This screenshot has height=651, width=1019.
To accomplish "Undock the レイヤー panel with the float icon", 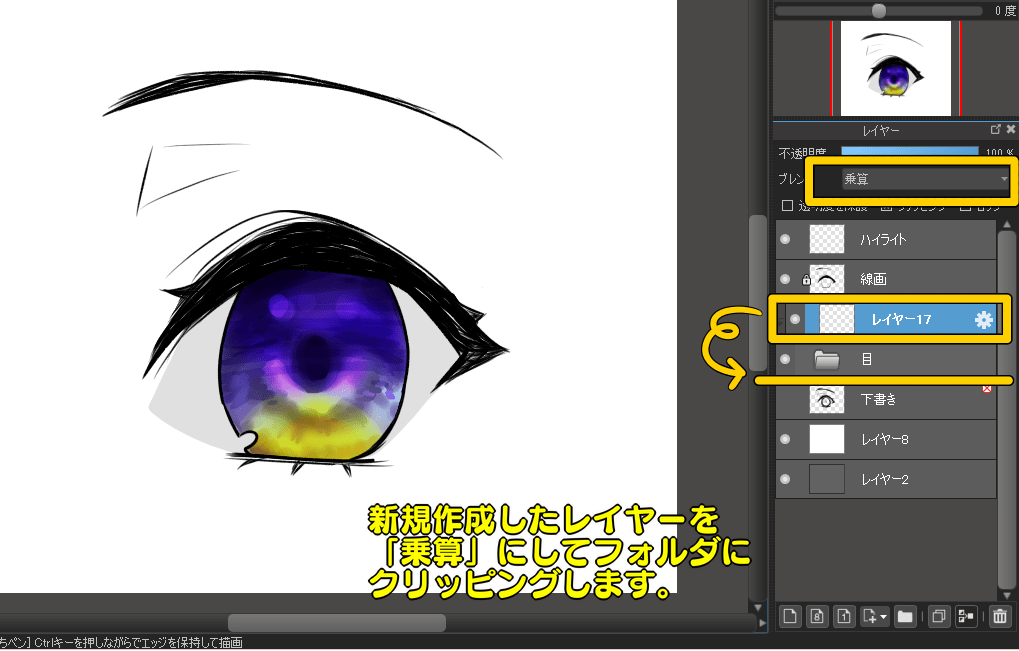I will pyautogui.click(x=995, y=130).
